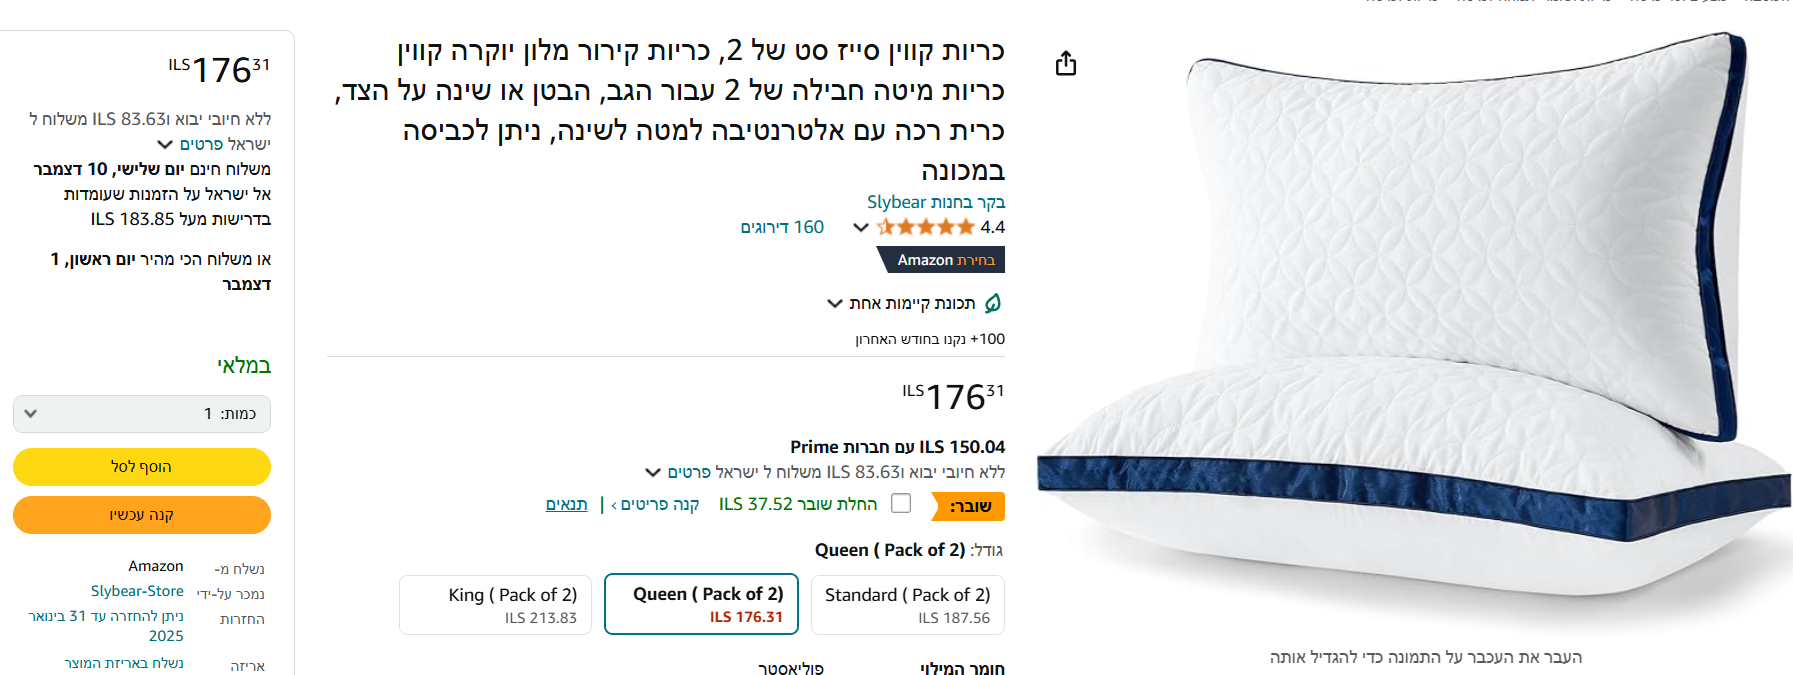The height and width of the screenshot is (675, 1793).
Task: Open the rating breakdown chevron next to 4.4
Action: coord(860,227)
